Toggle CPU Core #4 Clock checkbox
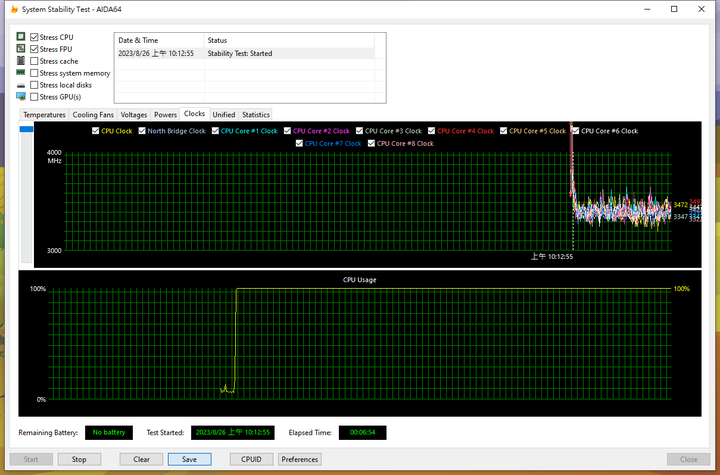The image size is (720, 475). (x=431, y=131)
